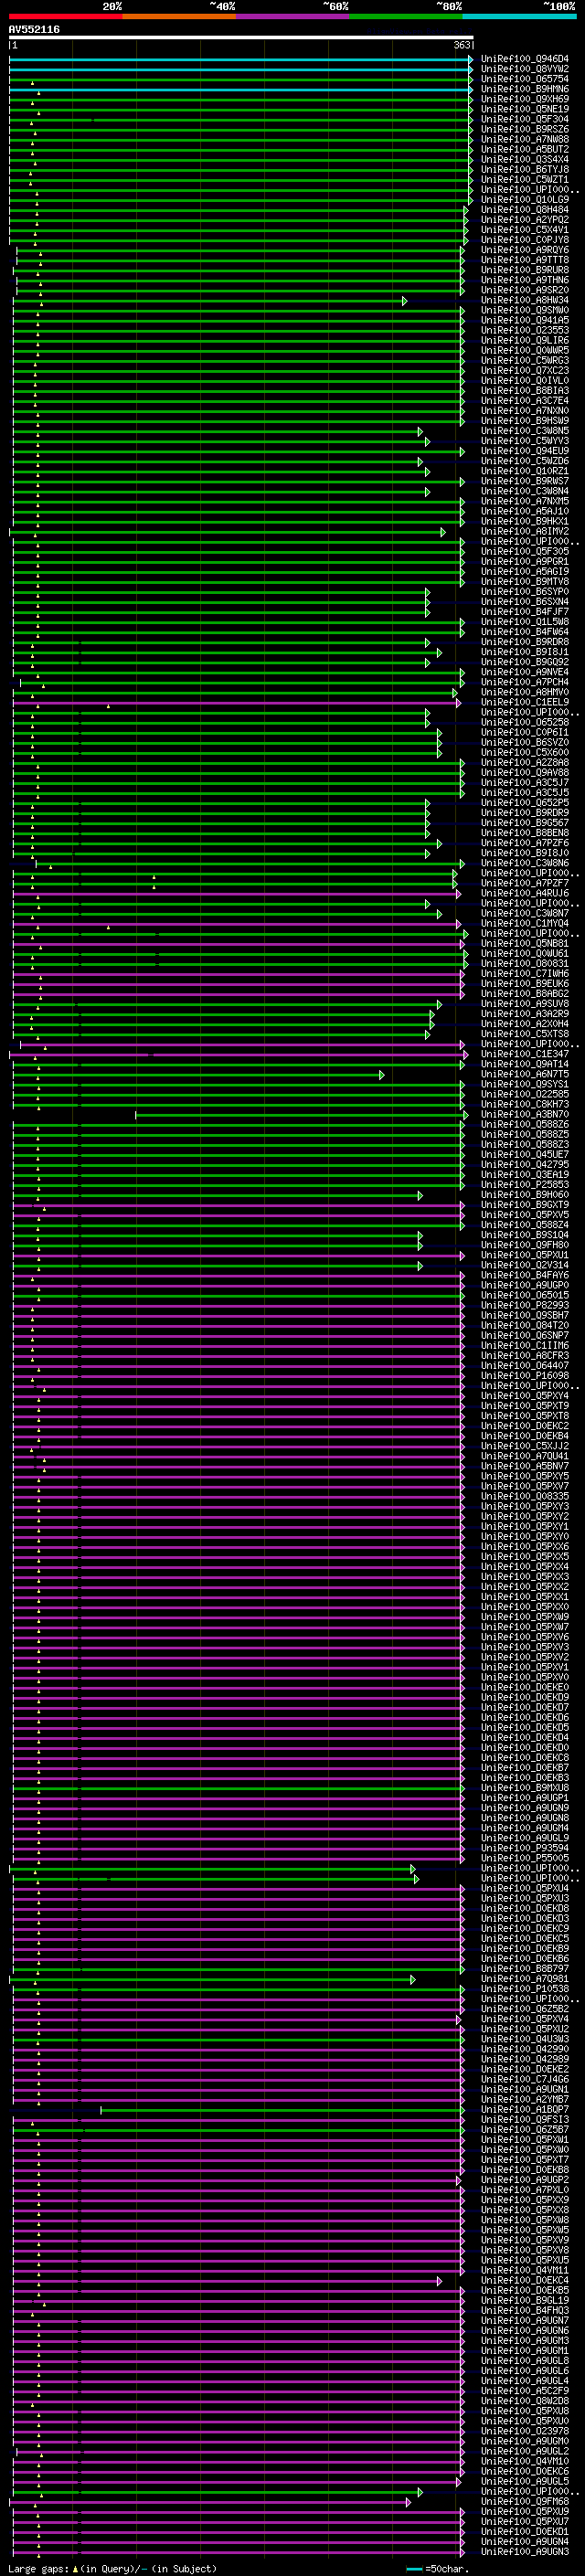Click the UniRef100_O65015 label

[525, 1295]
